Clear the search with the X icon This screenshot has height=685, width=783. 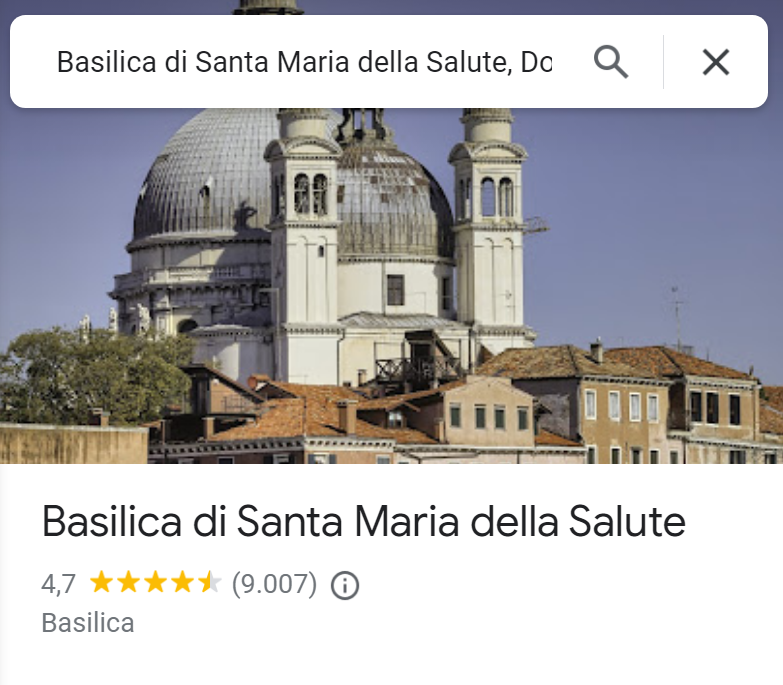(716, 62)
